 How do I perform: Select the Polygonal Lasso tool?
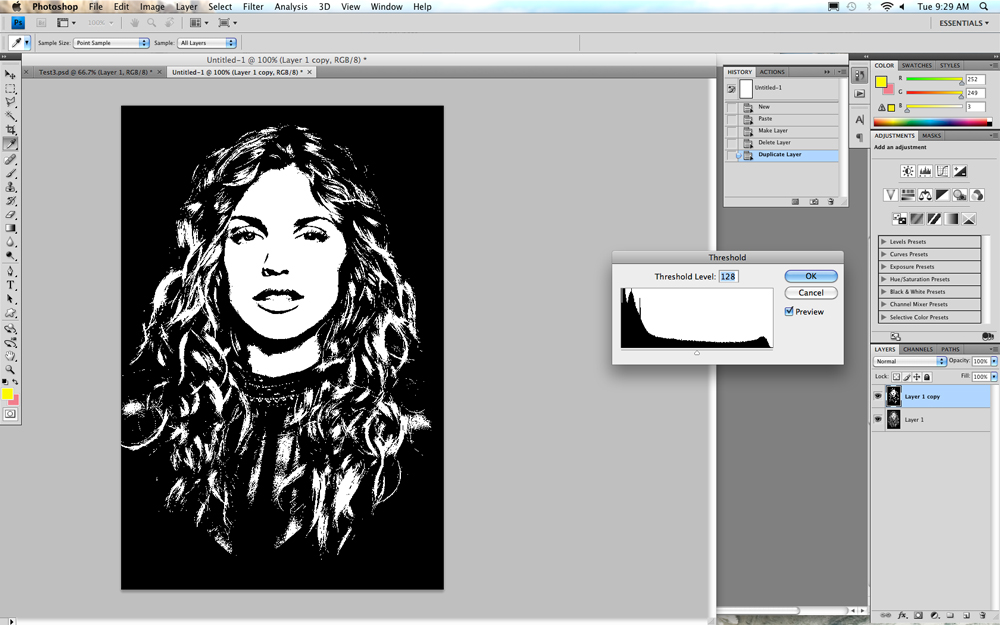tap(10, 102)
